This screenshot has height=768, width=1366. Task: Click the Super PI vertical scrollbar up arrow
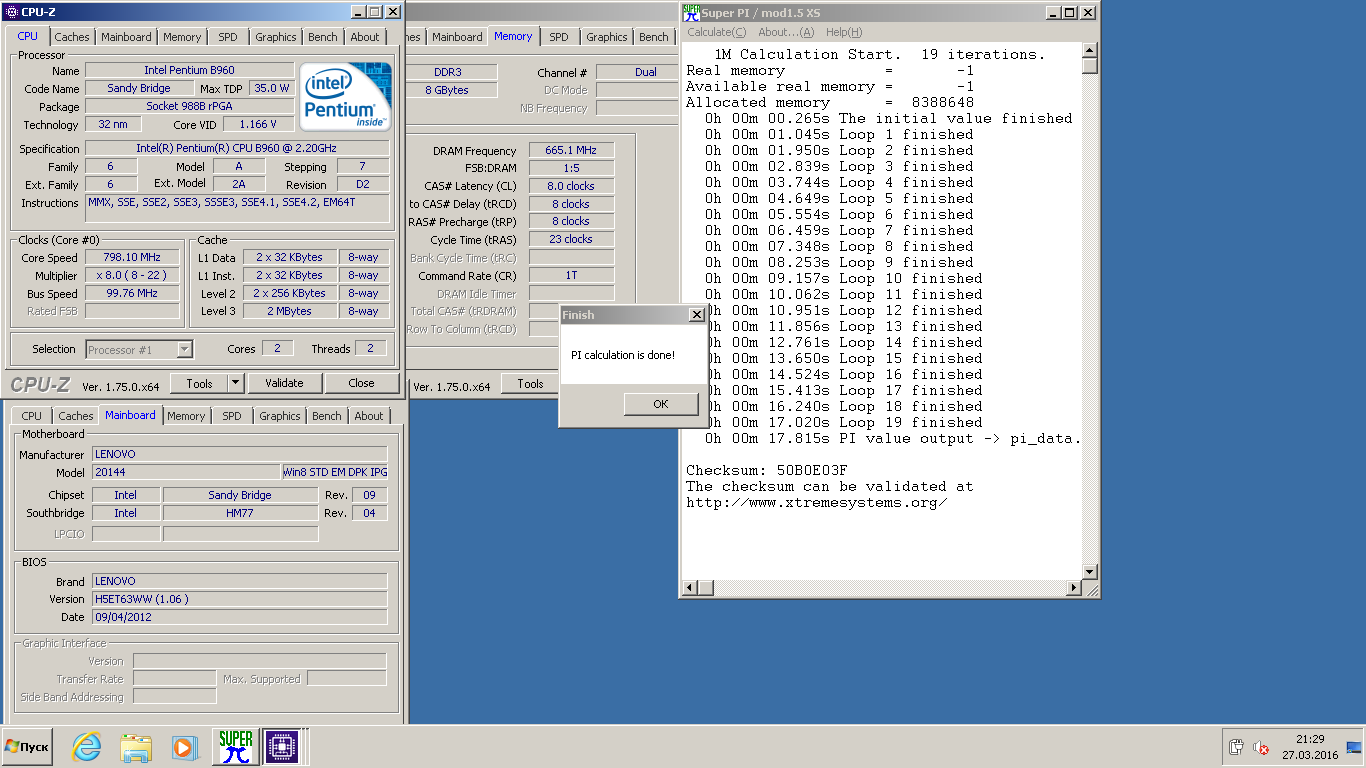1090,51
